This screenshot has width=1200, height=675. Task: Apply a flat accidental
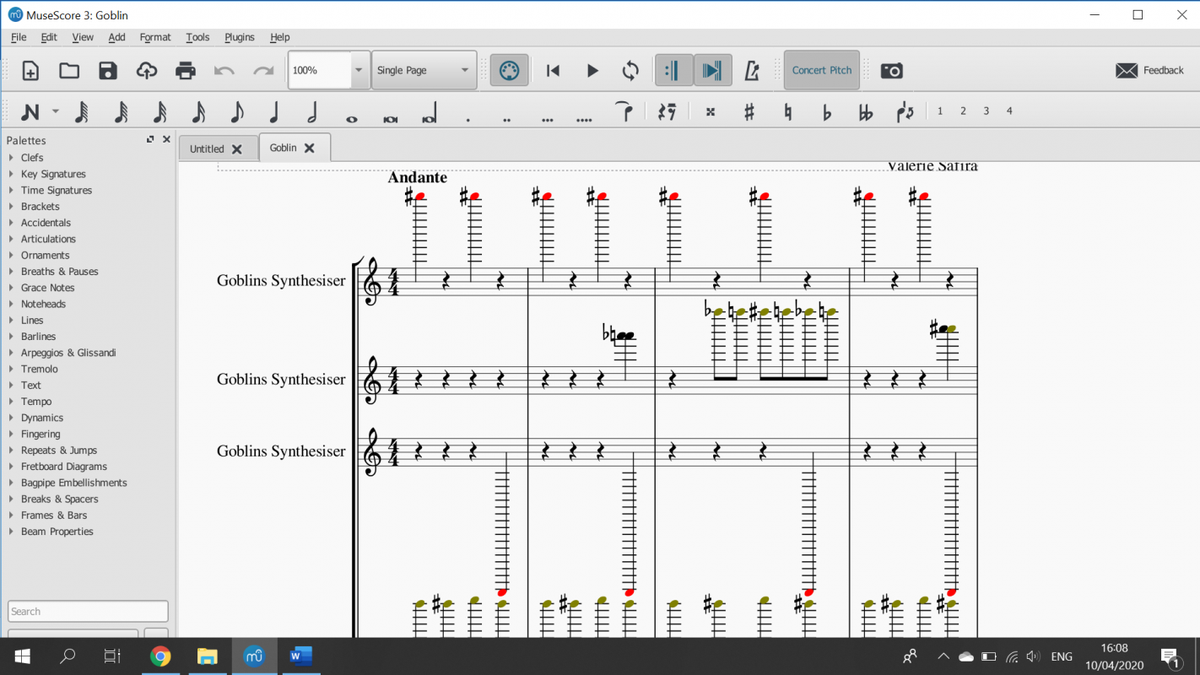point(826,111)
